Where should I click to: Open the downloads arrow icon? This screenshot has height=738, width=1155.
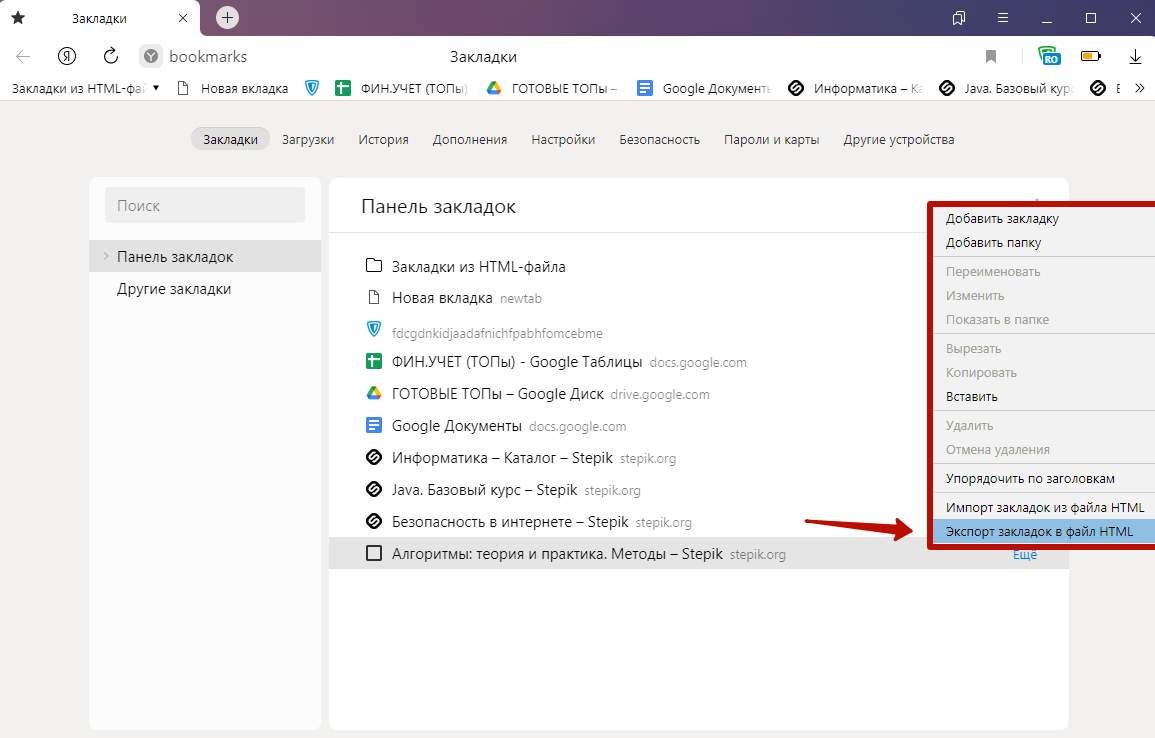1135,56
